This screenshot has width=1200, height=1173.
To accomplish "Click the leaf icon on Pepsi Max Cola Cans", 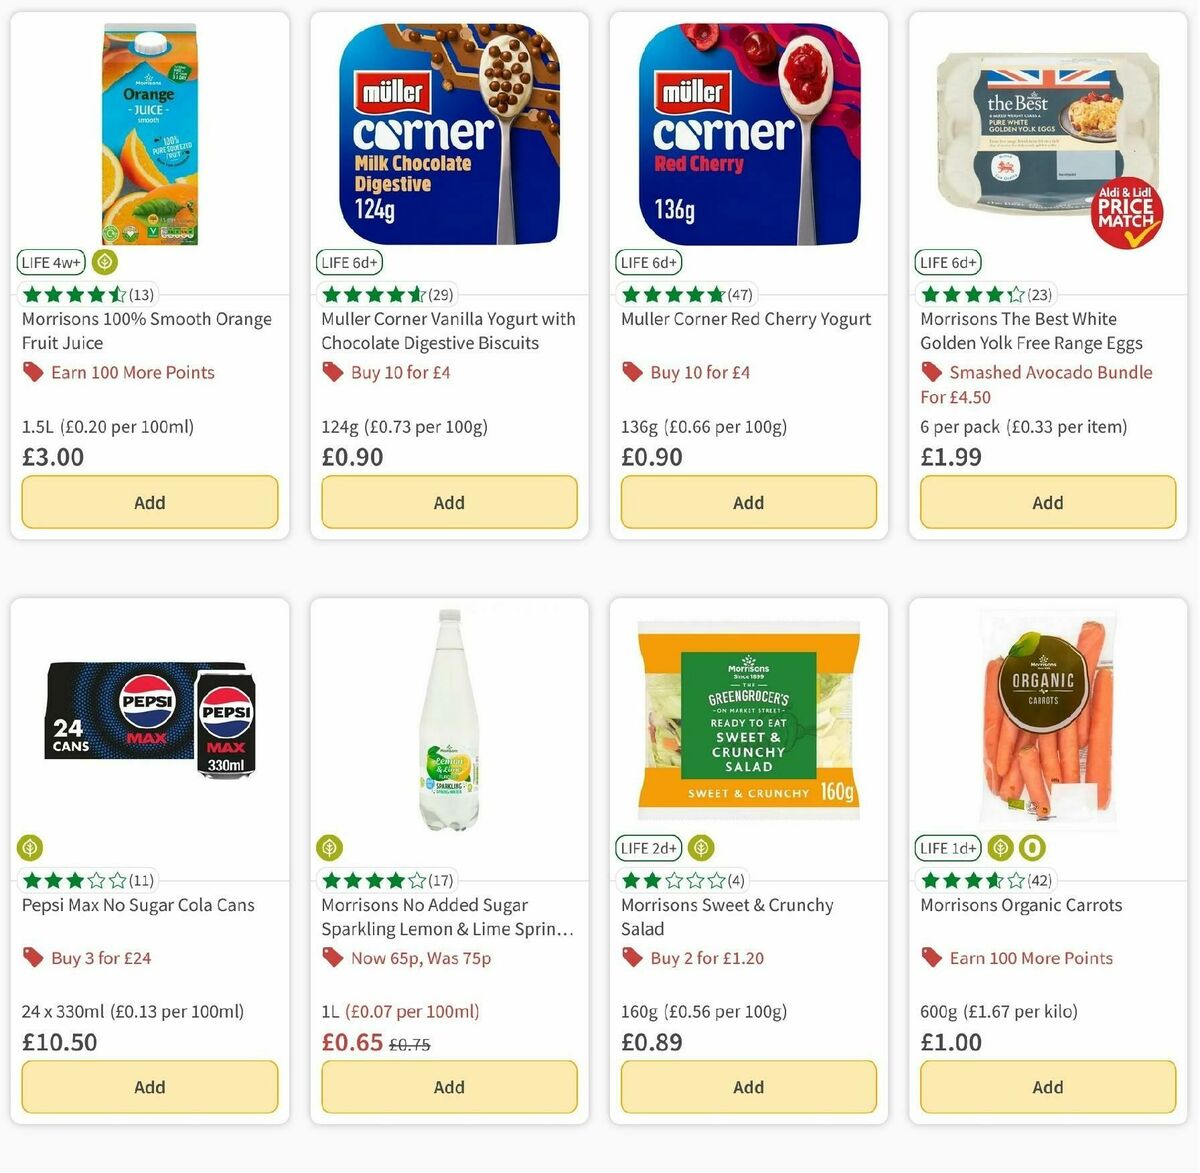I will click(29, 848).
